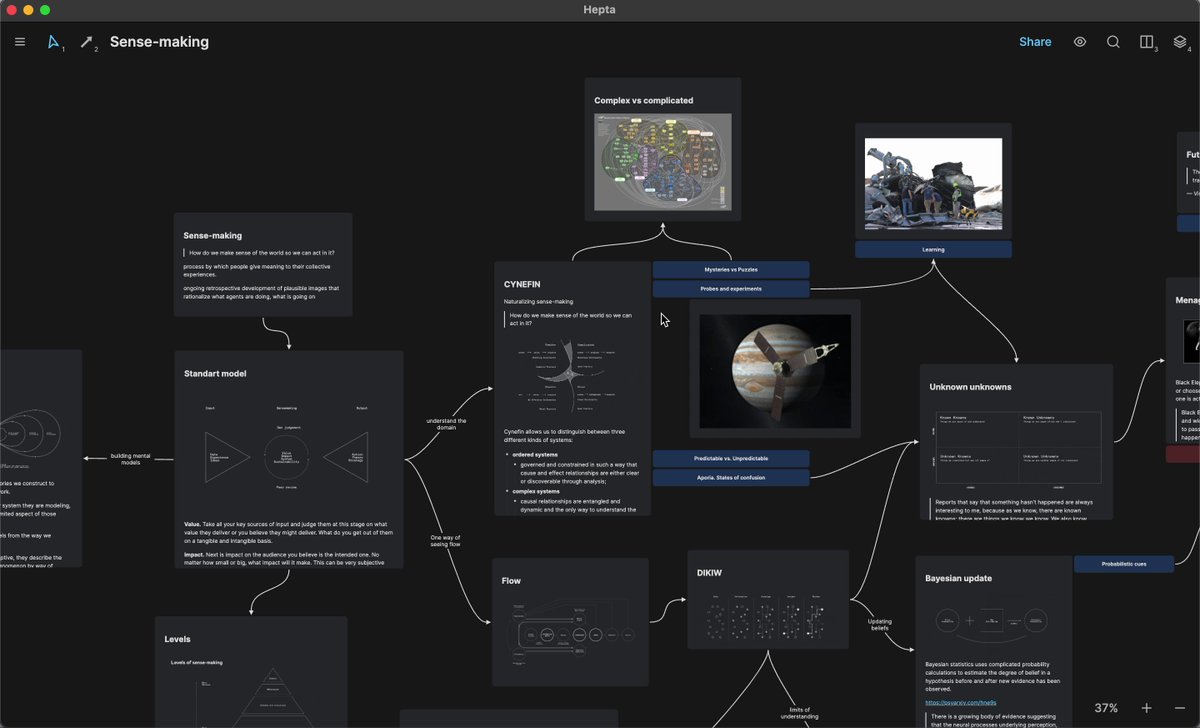The image size is (1200, 728).
Task: Activate the arrow connector tool
Action: tap(87, 42)
